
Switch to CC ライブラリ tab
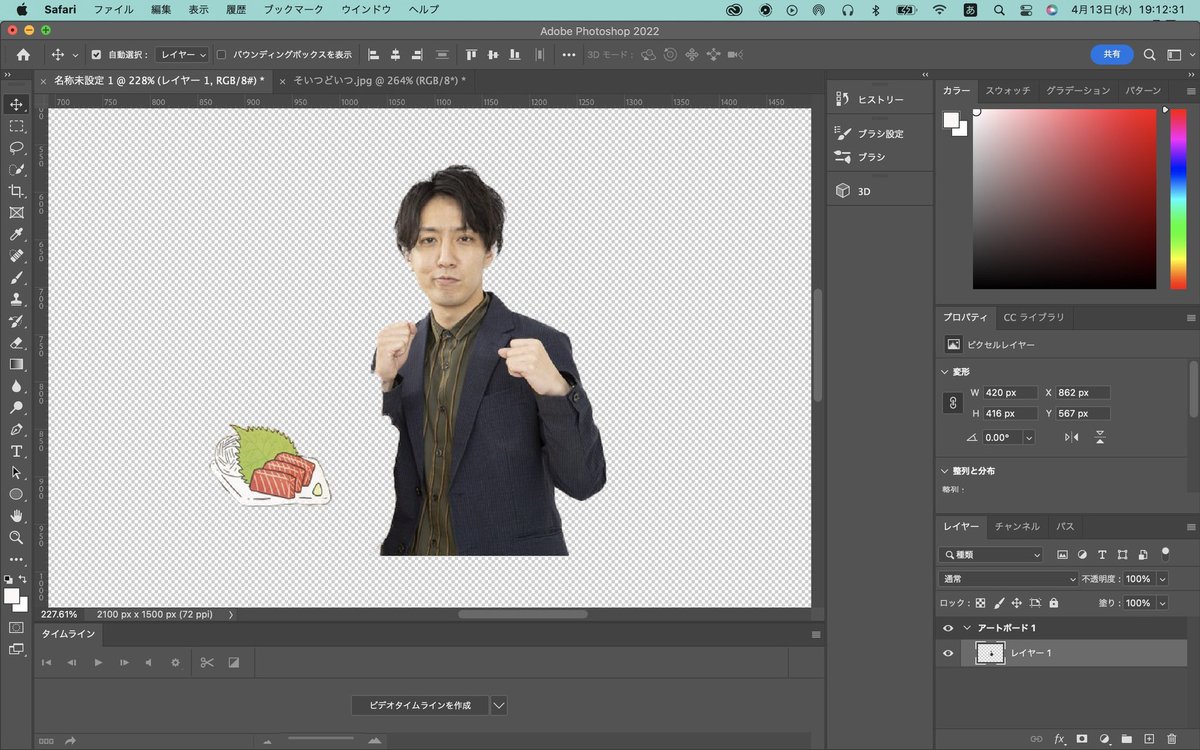click(x=1034, y=318)
